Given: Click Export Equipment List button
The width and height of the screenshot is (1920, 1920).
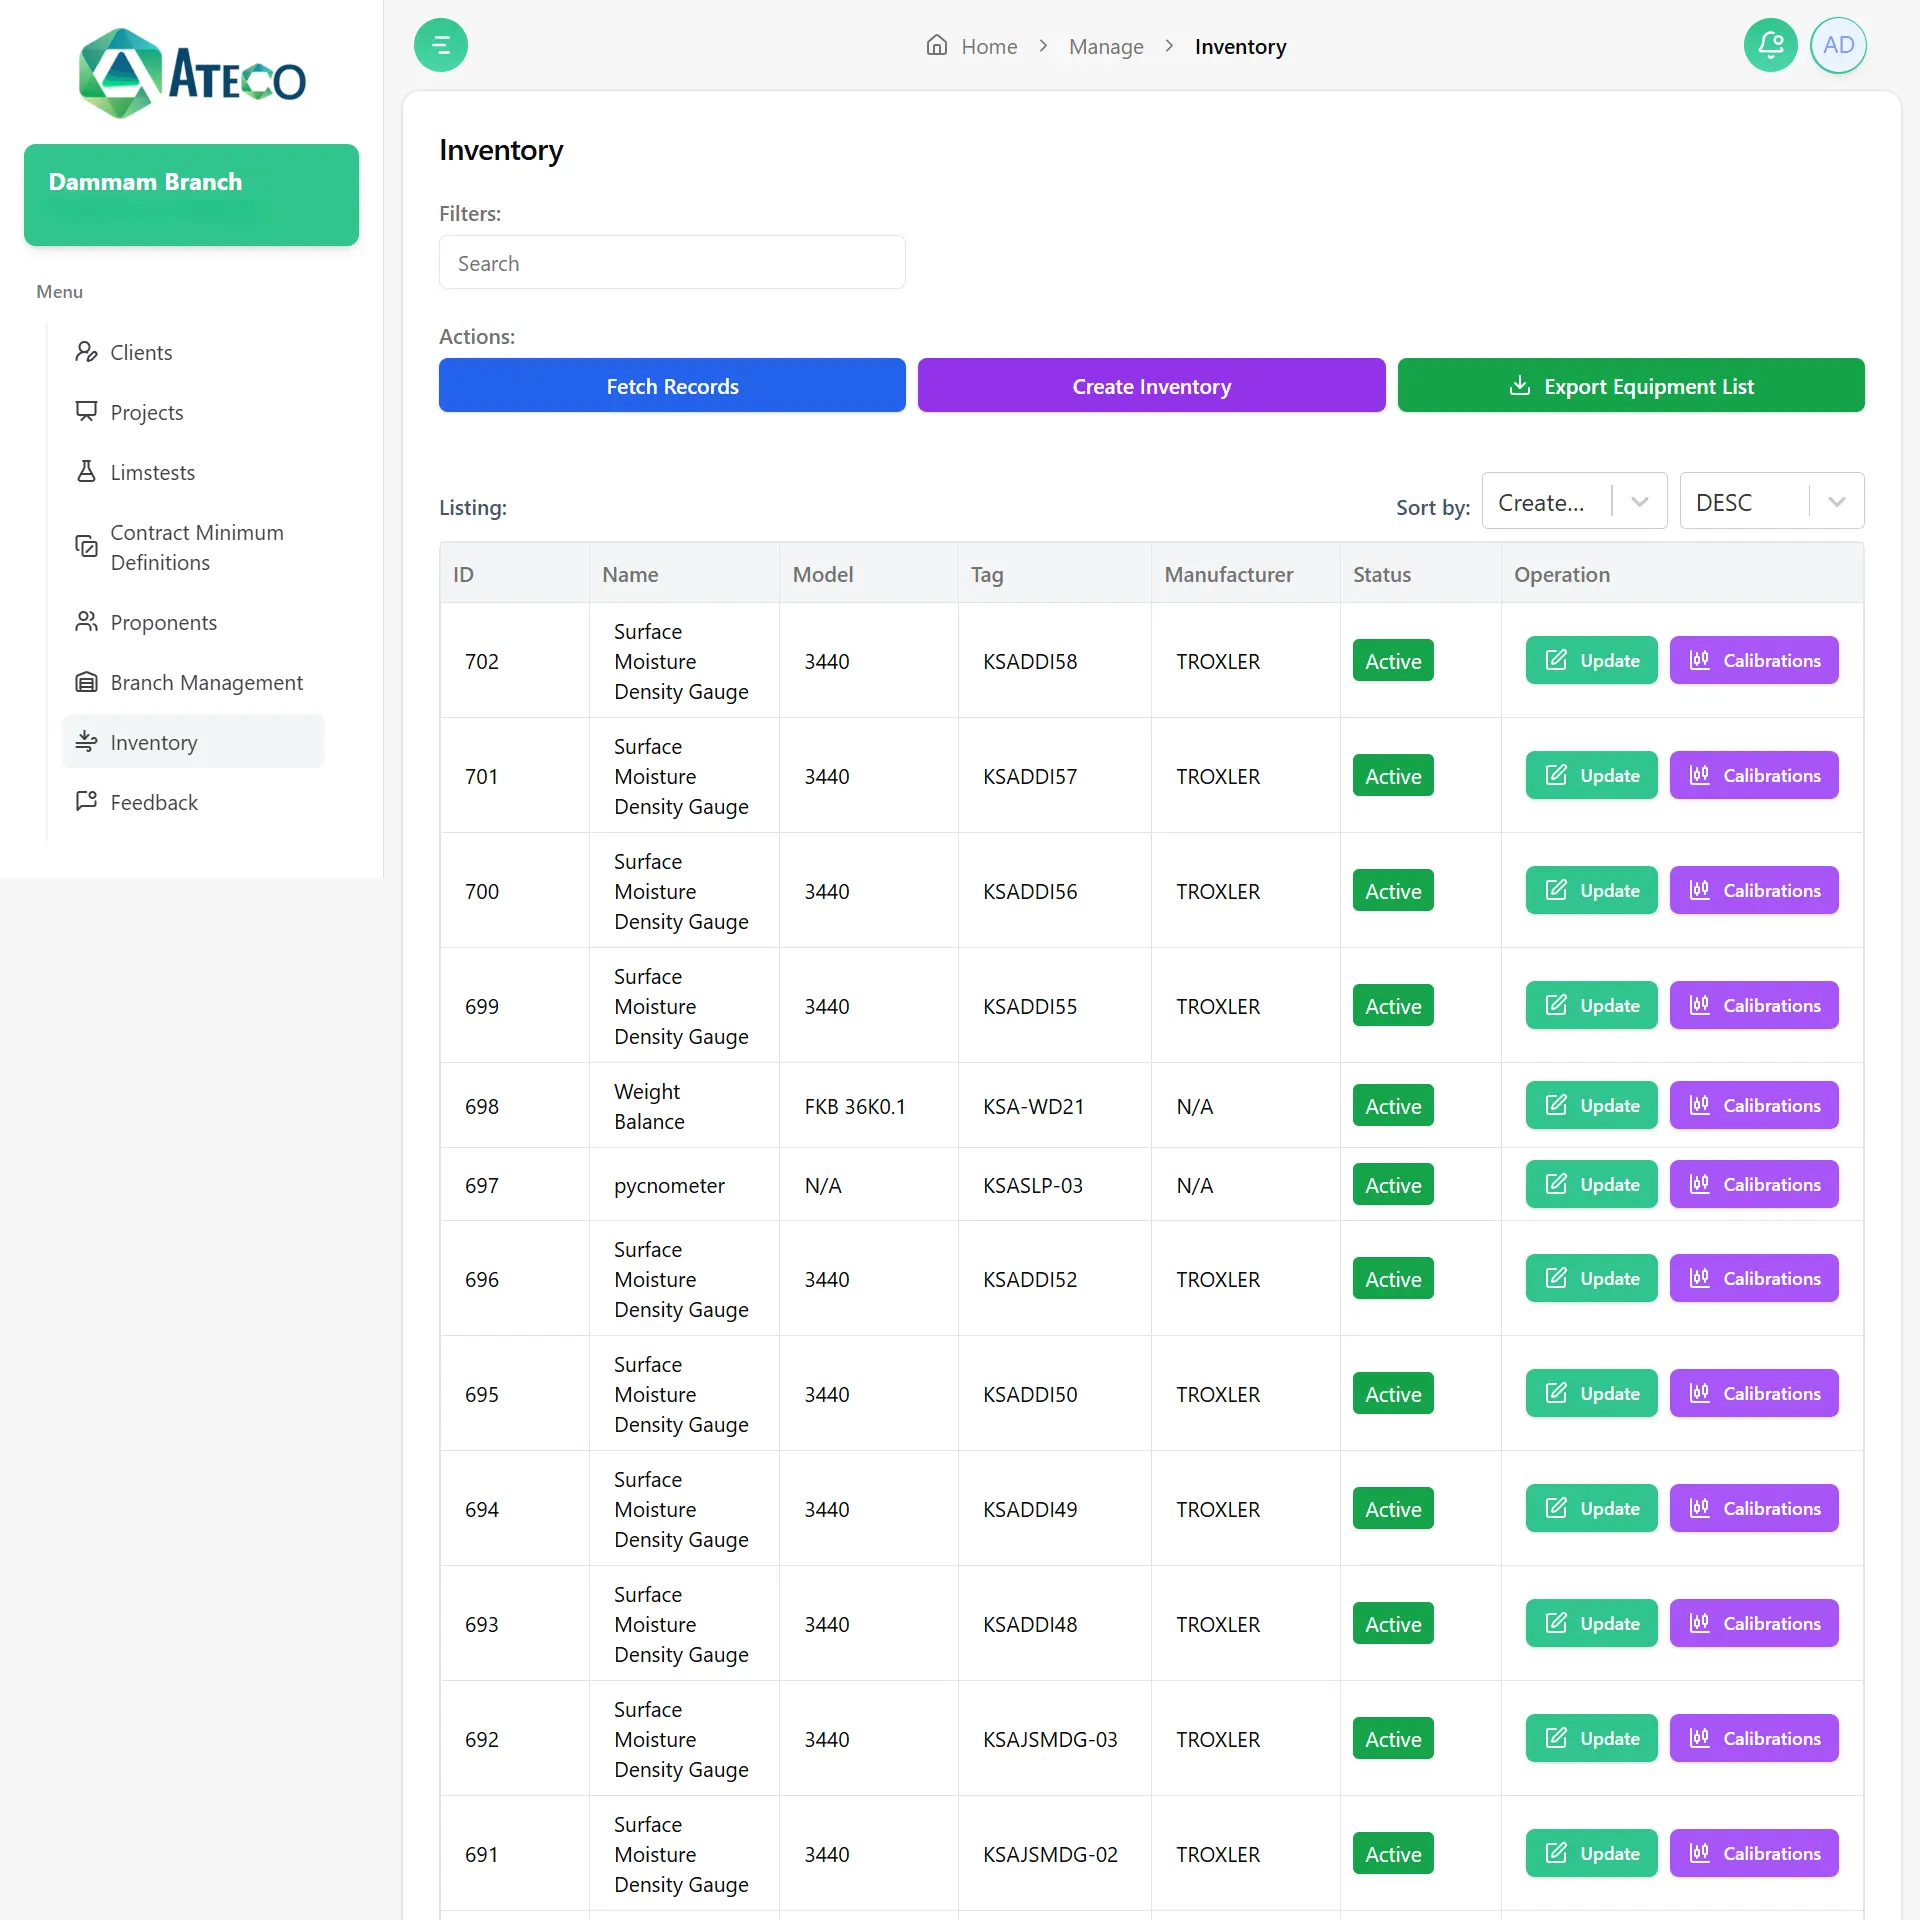Looking at the screenshot, I should (x=1631, y=385).
